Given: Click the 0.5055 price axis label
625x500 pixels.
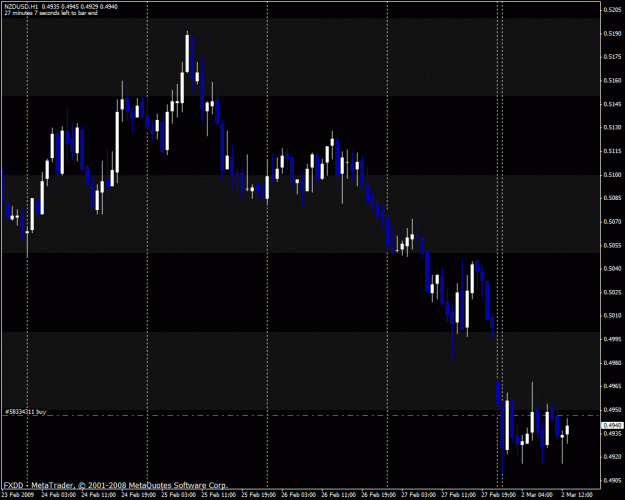Looking at the screenshot, I should coord(613,245).
